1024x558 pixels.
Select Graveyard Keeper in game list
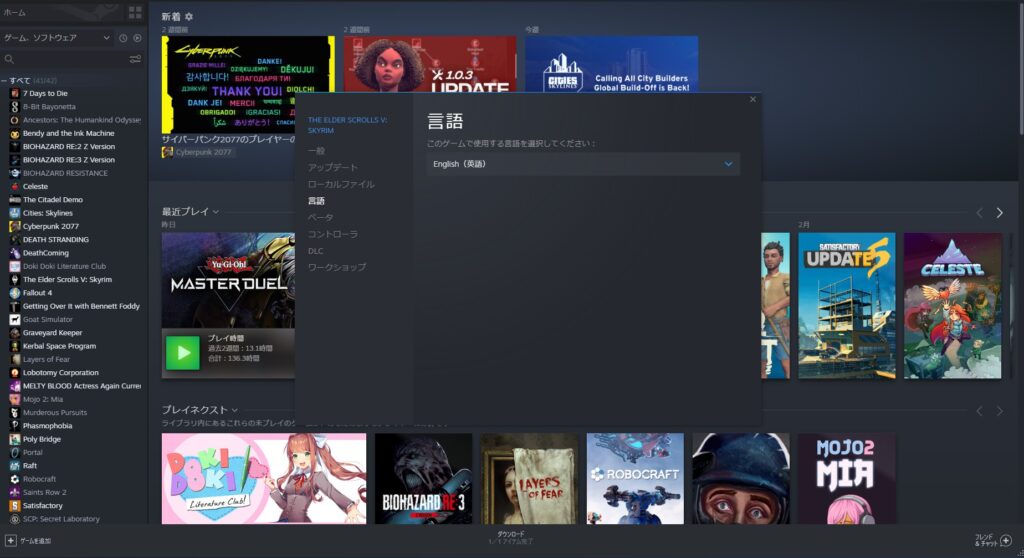(x=52, y=333)
